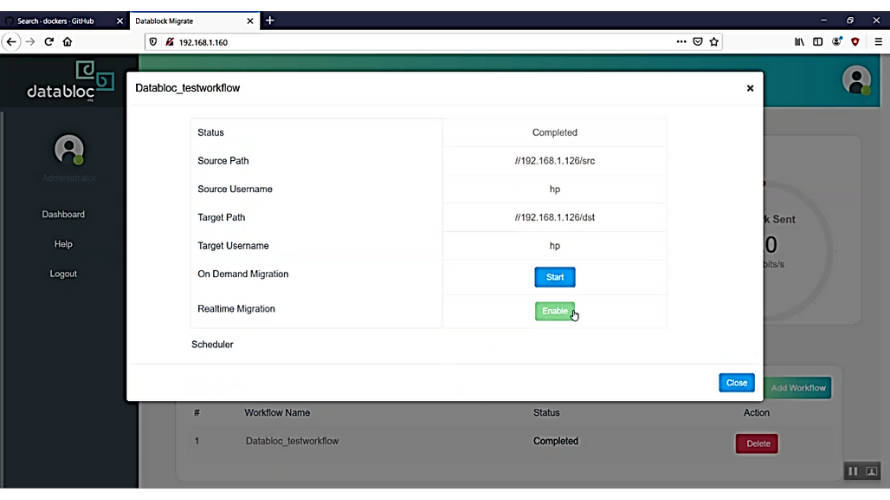Image resolution: width=890 pixels, height=500 pixels.
Task: Bookmark this page with star icon
Action: pyautogui.click(x=714, y=41)
